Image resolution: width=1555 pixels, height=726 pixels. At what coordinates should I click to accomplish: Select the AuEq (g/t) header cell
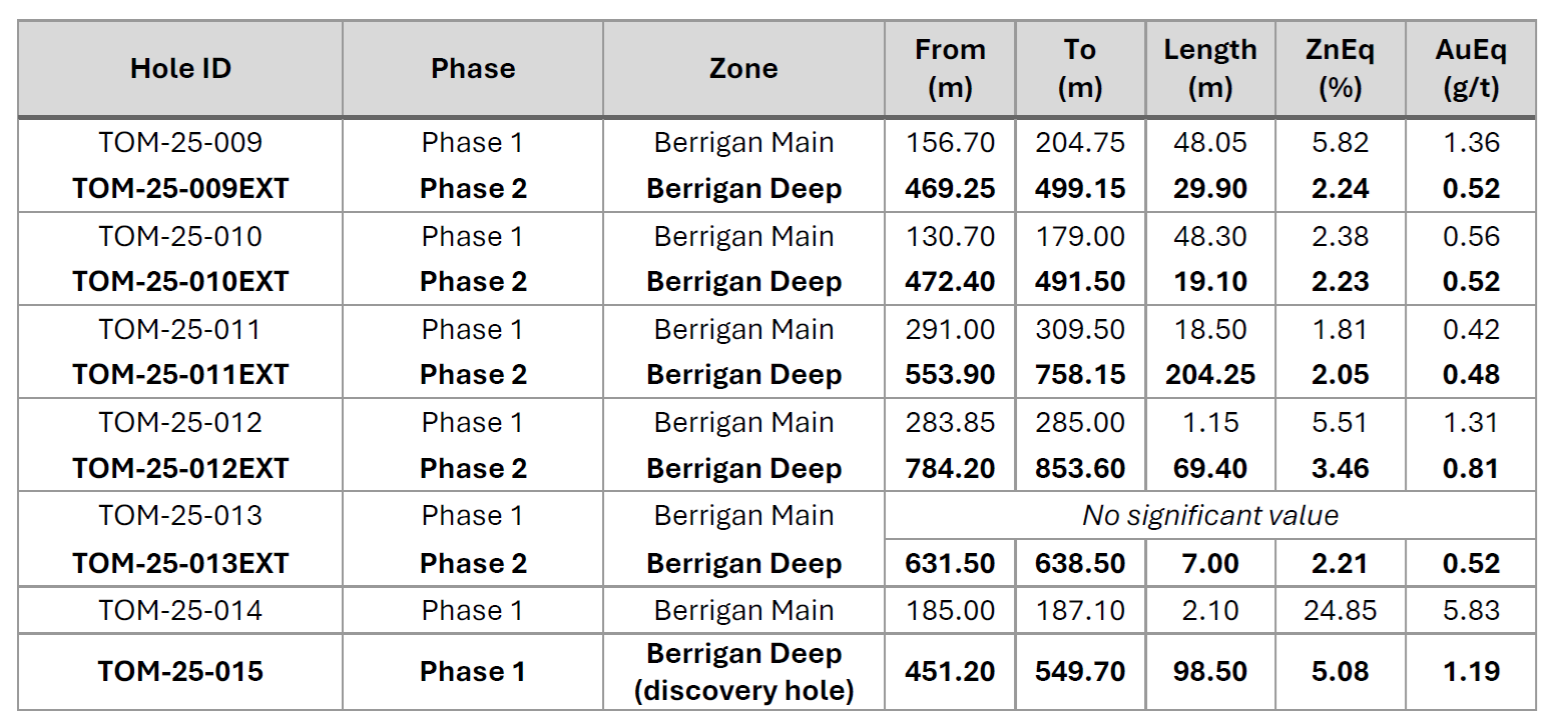tap(1471, 69)
